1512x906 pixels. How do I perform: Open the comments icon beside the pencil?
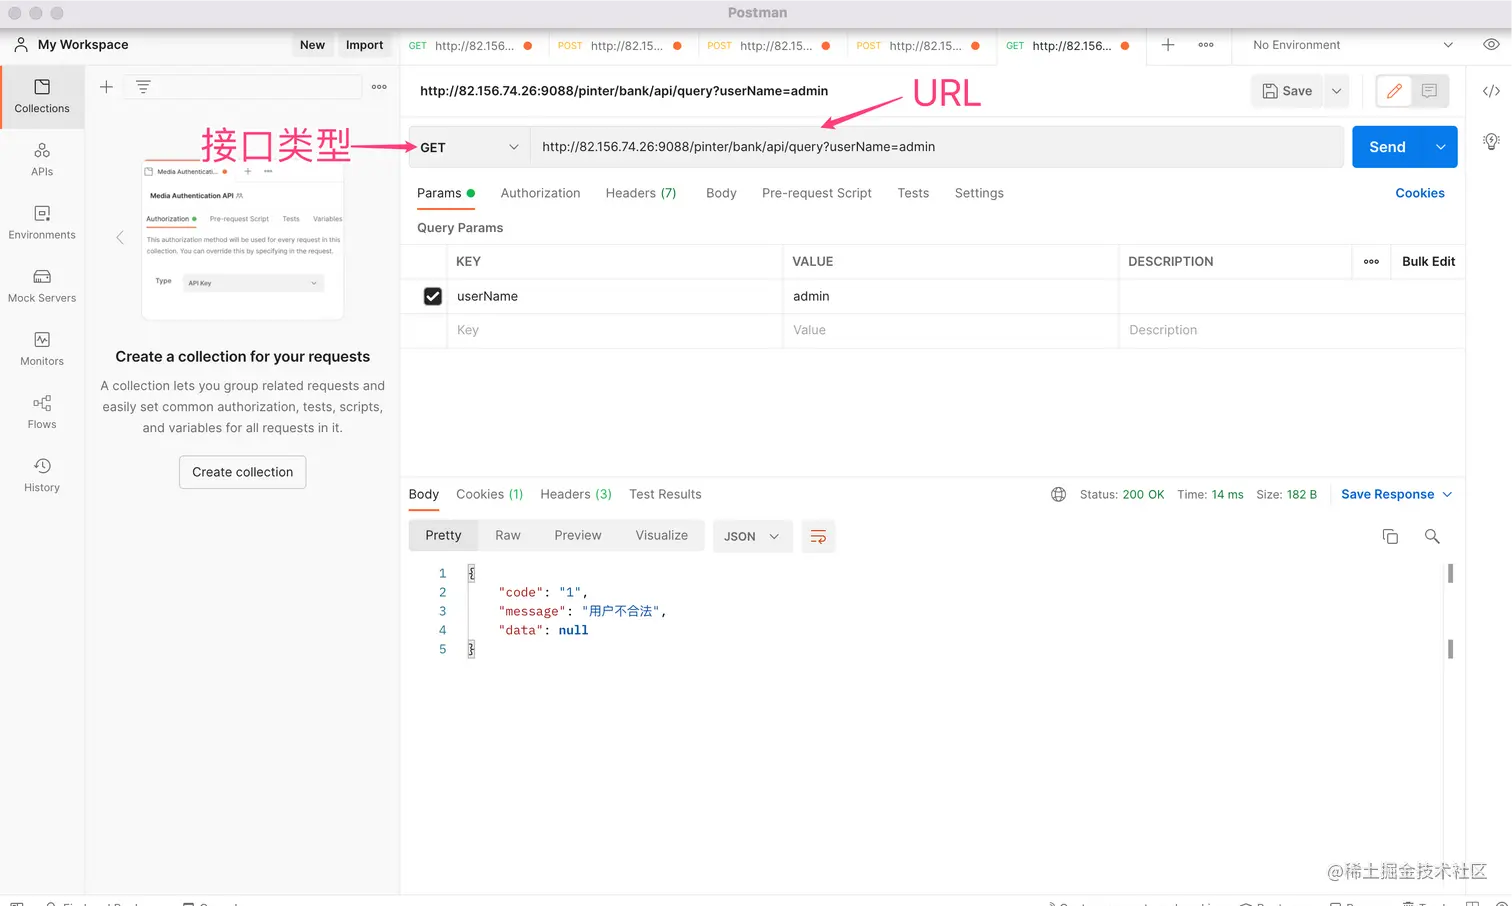1429,91
